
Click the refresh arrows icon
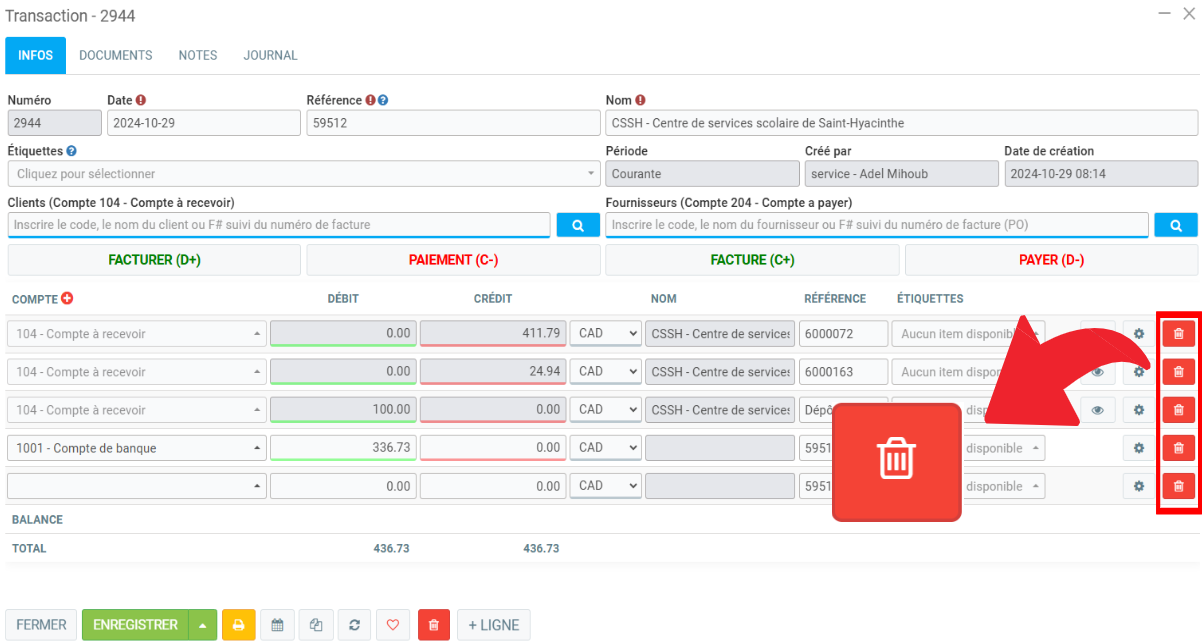(354, 625)
